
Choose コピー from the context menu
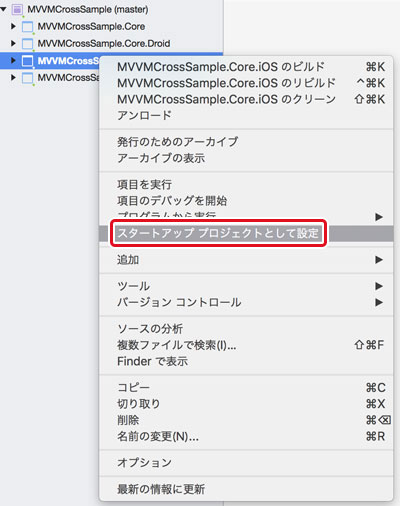246,387
